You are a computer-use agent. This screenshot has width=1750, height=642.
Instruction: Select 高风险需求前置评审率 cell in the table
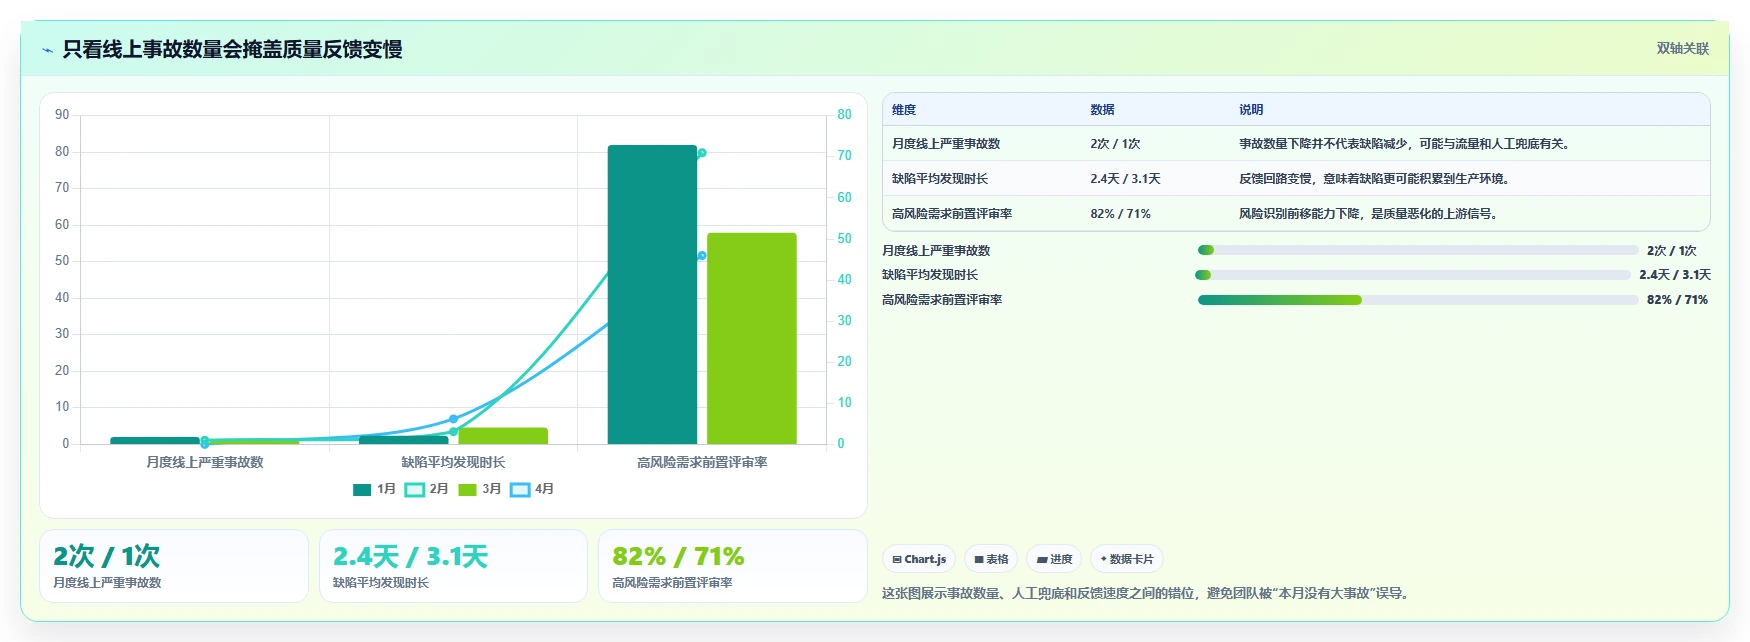952,214
